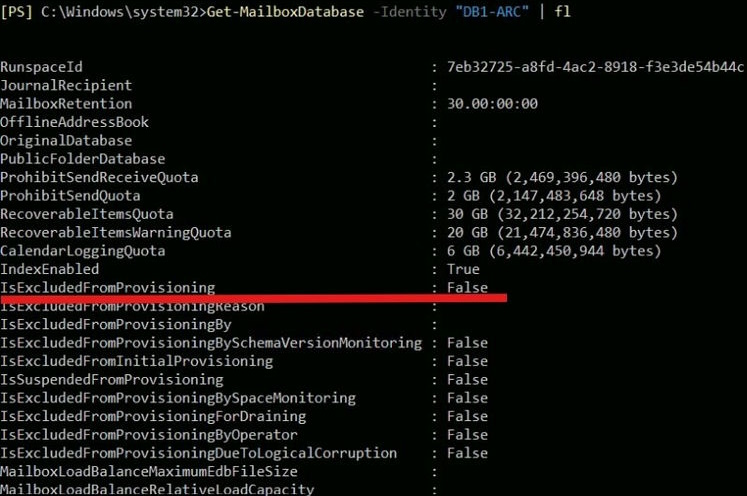The image size is (747, 496).
Task: Click the False value of IsExcludedFromProvisioning
Action: (467, 288)
